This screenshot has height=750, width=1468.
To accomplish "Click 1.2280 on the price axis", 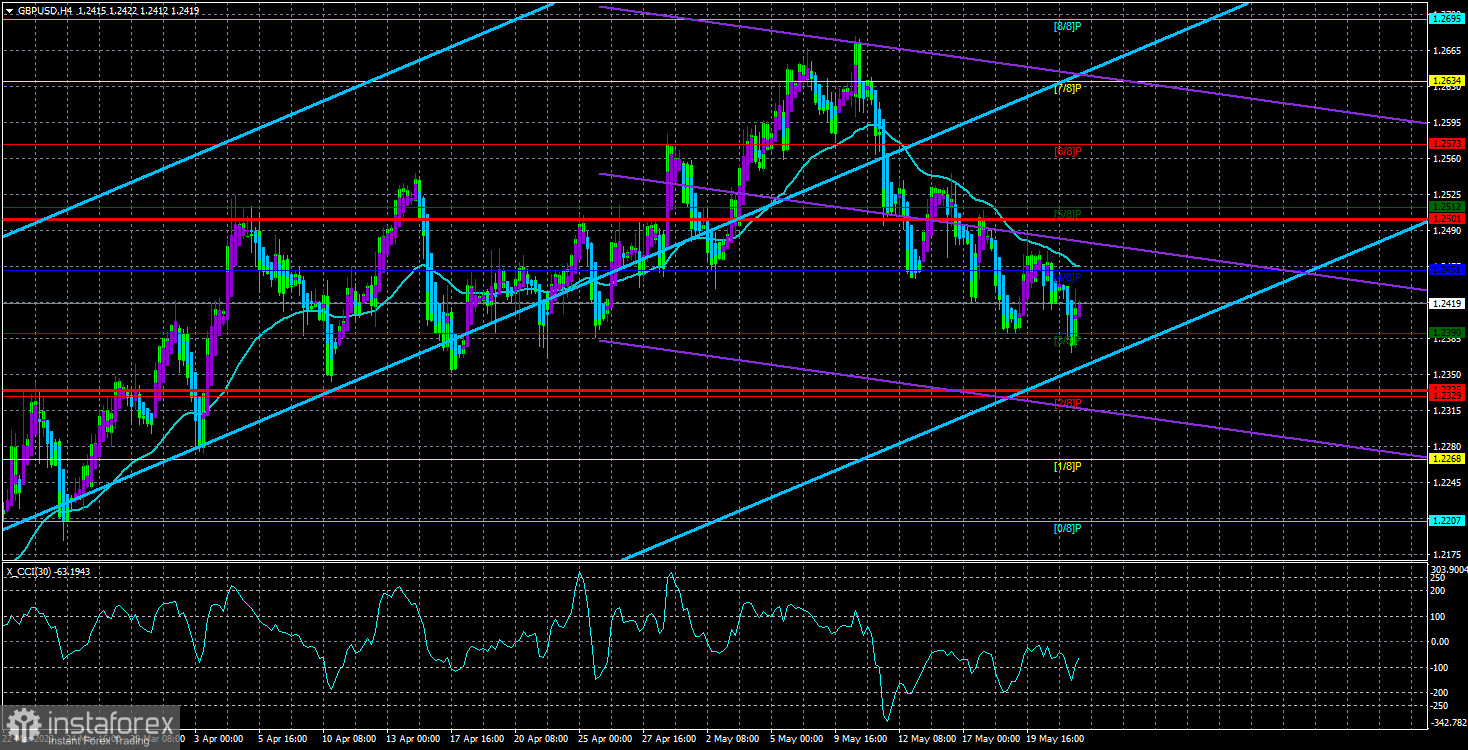I will (1448, 447).
